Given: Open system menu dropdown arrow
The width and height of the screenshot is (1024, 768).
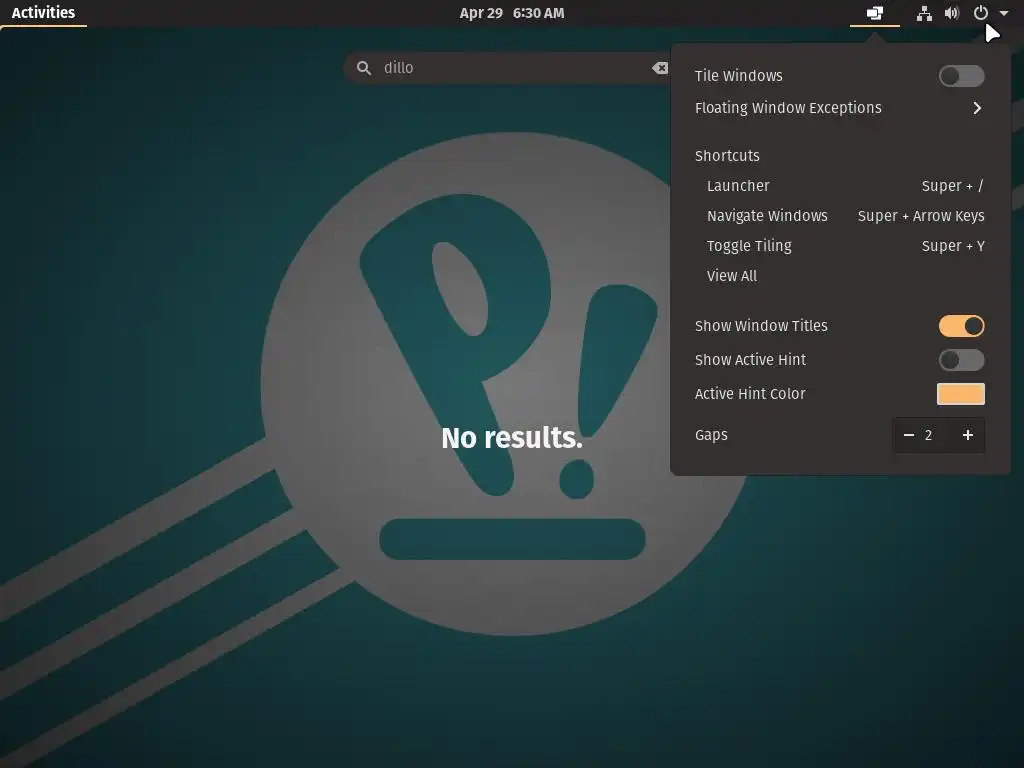Looking at the screenshot, I should [x=1004, y=13].
